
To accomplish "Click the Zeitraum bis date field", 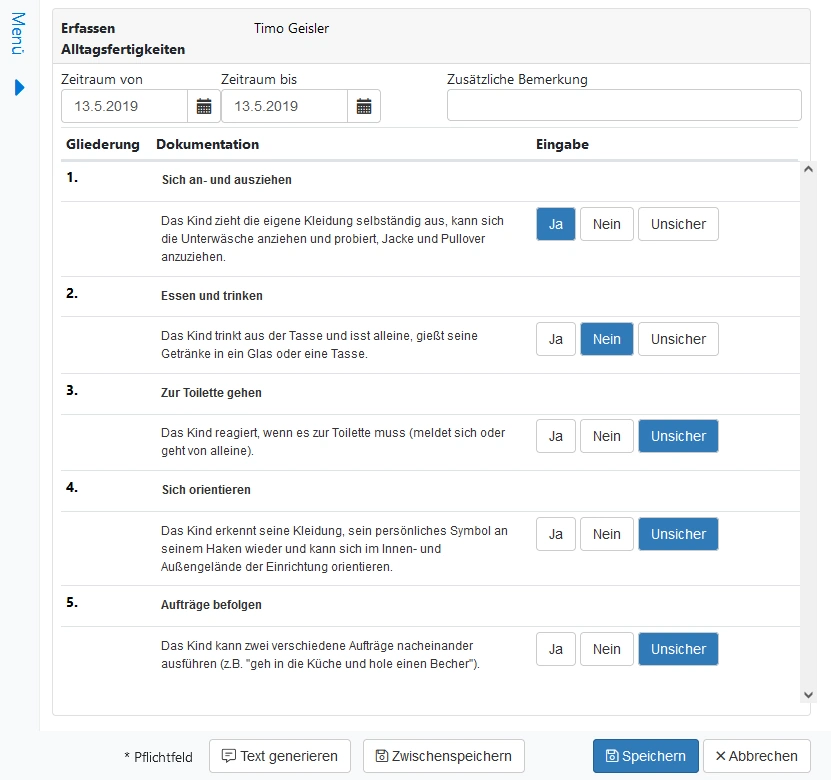I will pos(284,106).
